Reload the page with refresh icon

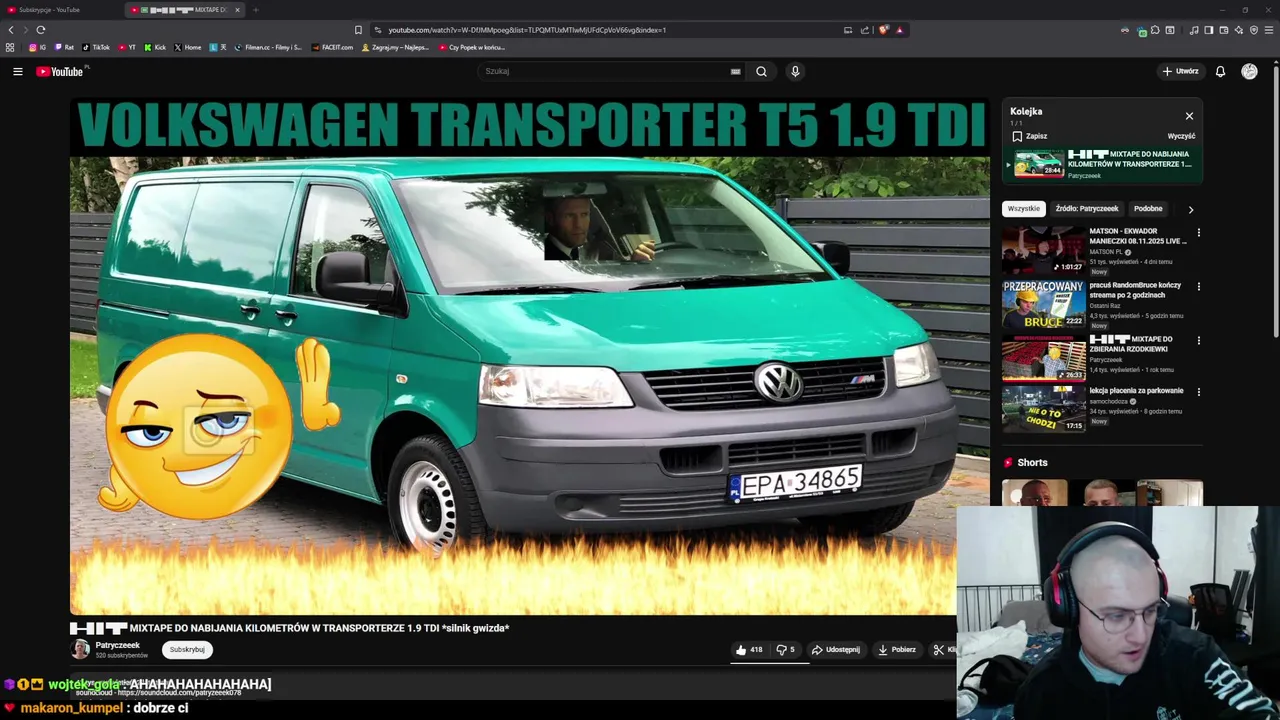[40, 30]
